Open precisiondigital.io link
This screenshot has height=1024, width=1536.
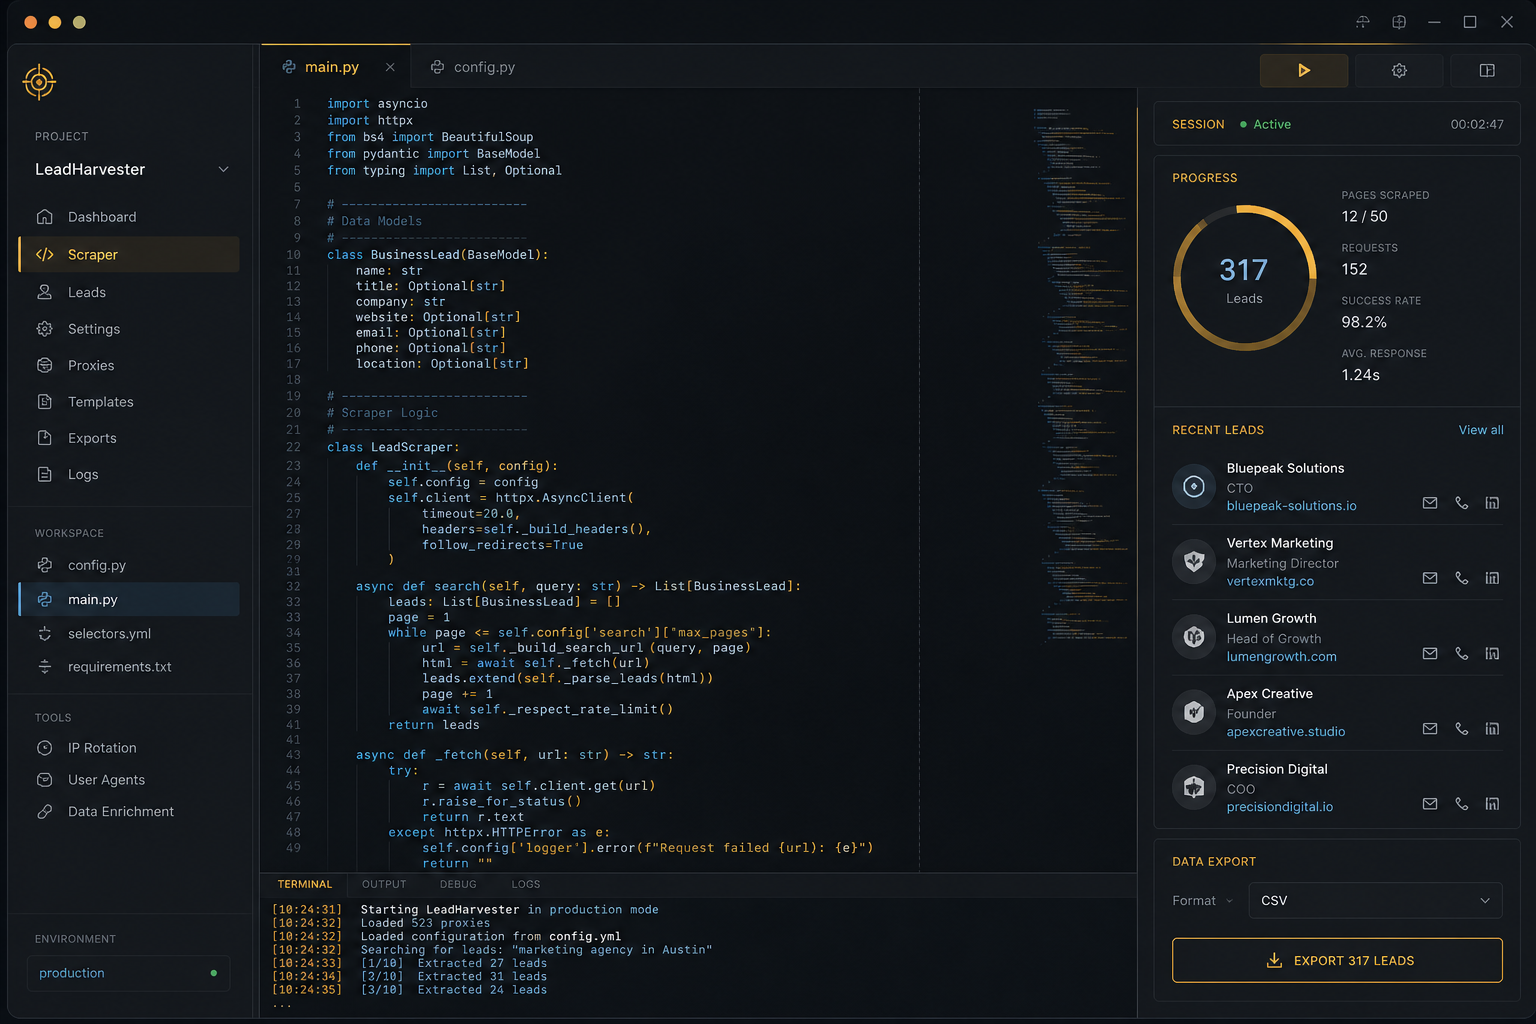[1279, 807]
